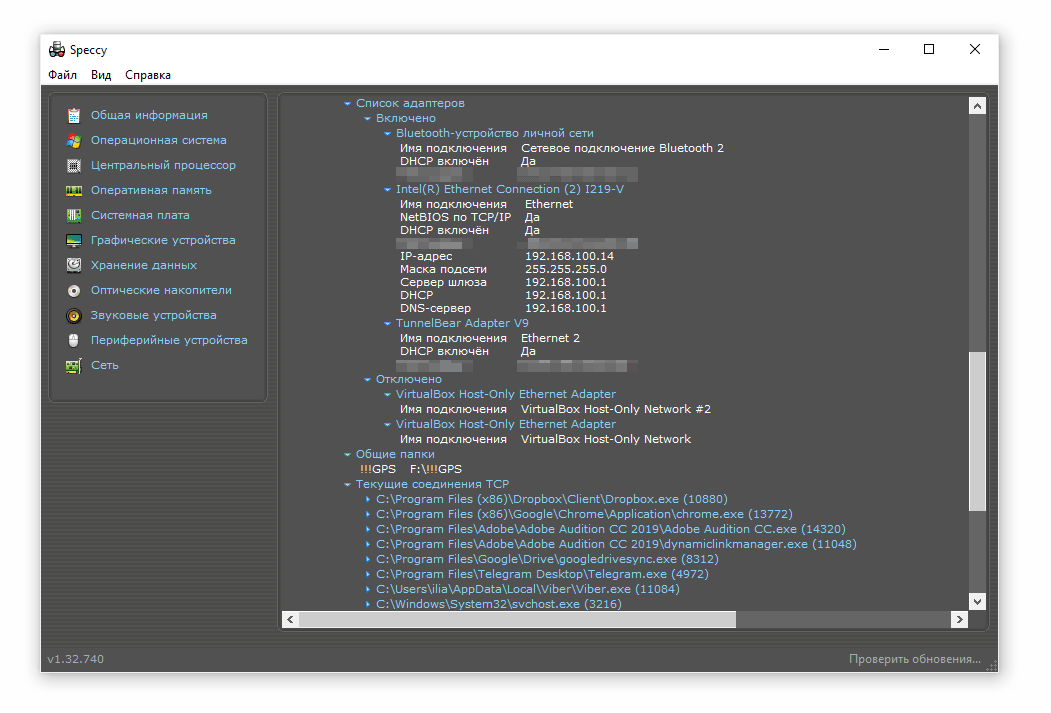Screen dimensions: 1051x713
Task: Select the Ethernet 2 connection name
Action: 550,338
